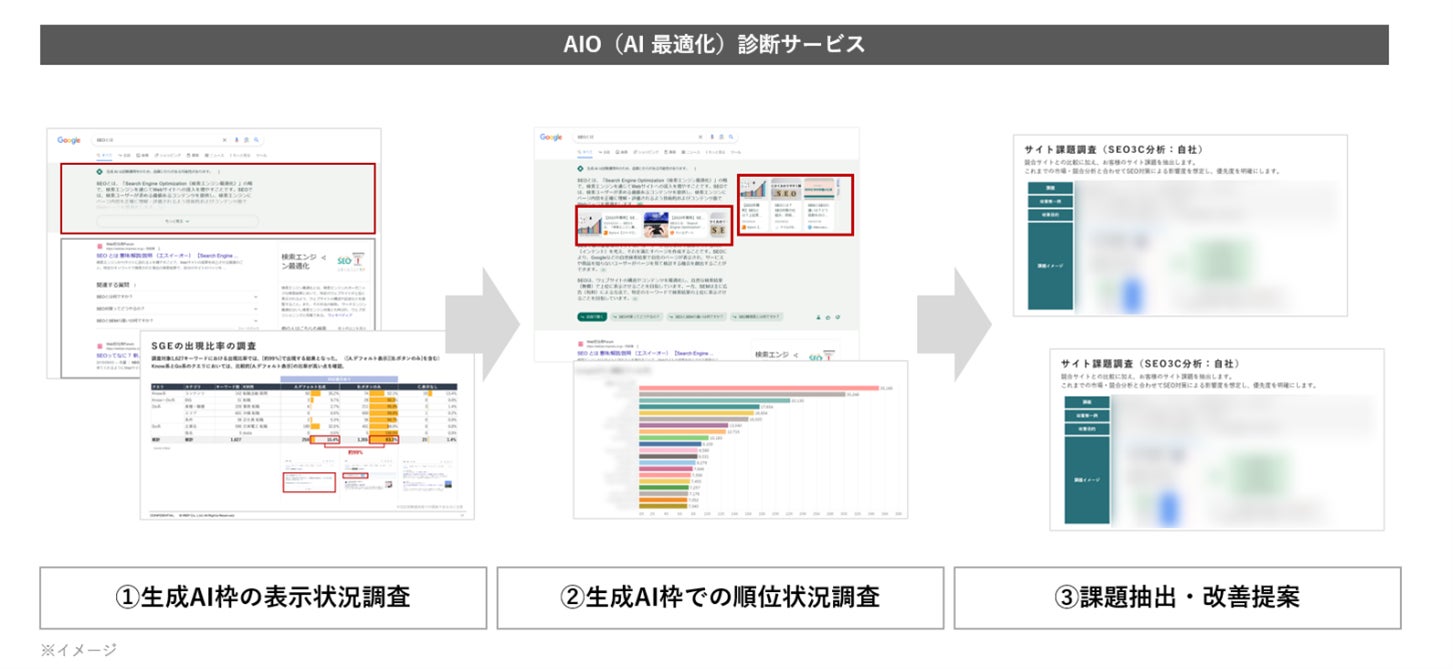Click the Google logo in the middle search screenshot
1453x669 pixels.
(x=551, y=137)
